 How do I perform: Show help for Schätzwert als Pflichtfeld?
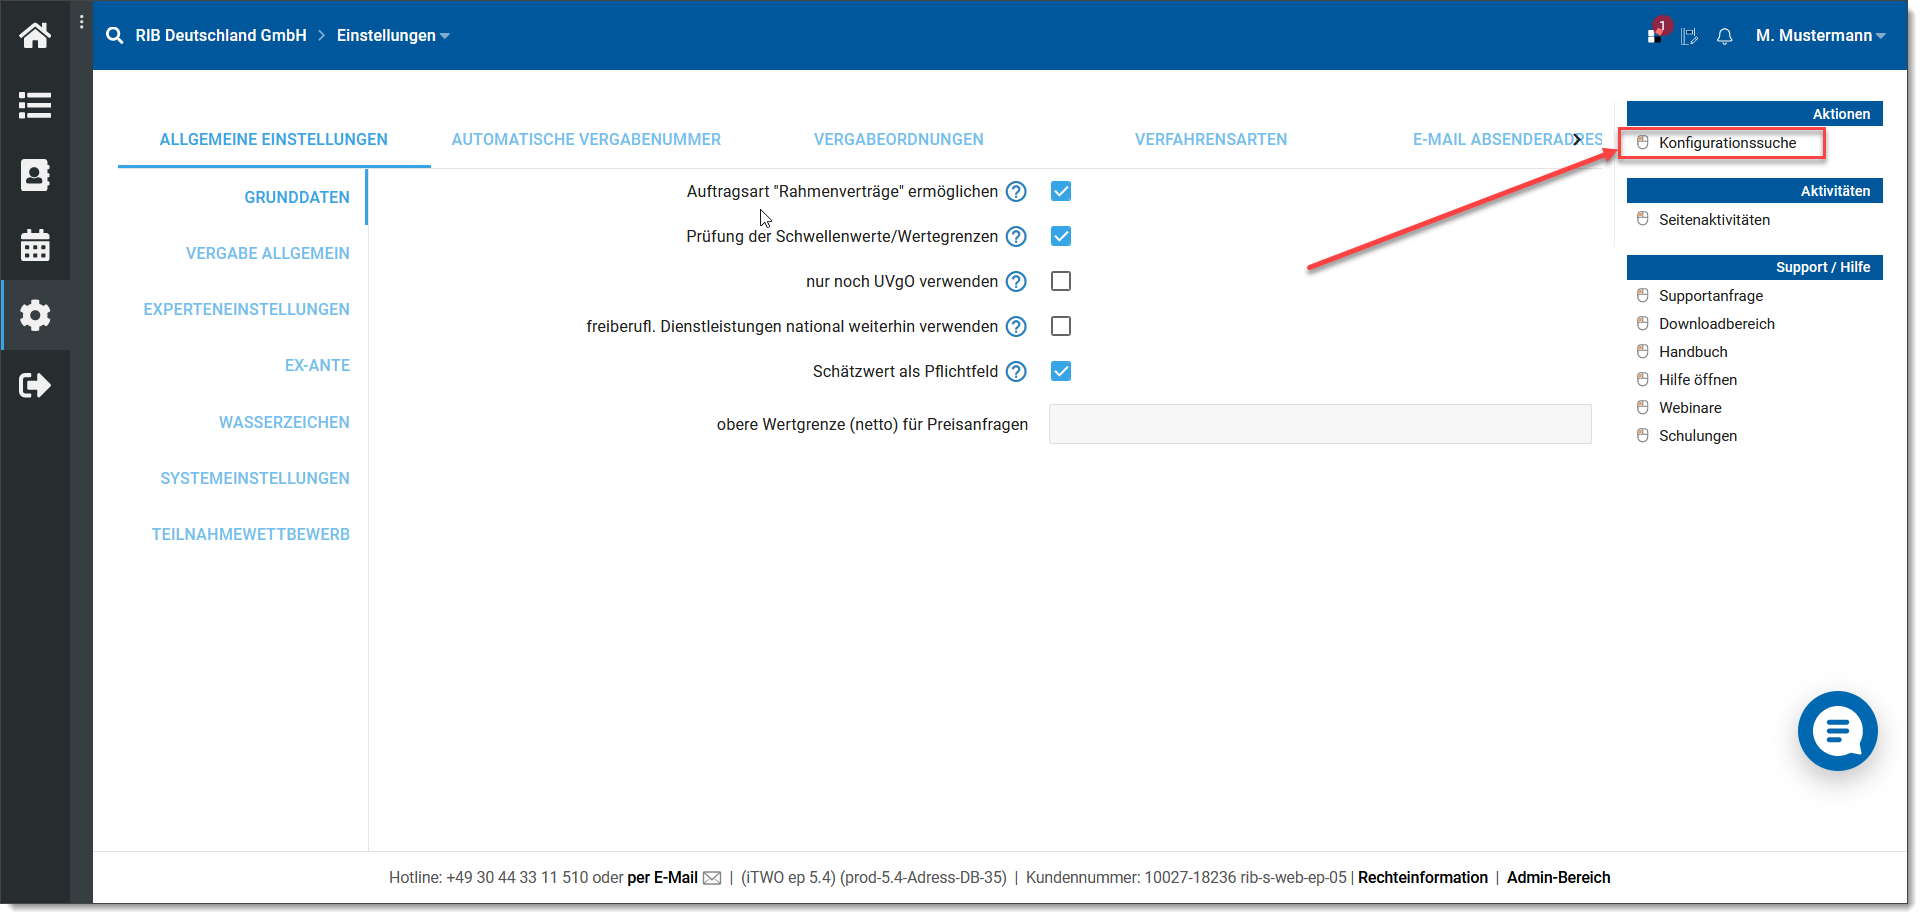tap(1016, 371)
